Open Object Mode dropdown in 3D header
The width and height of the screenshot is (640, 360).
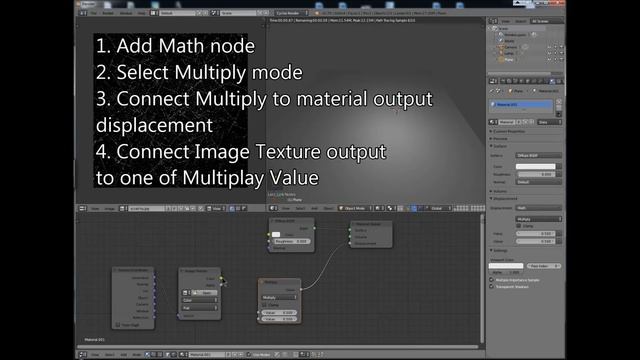tap(355, 209)
